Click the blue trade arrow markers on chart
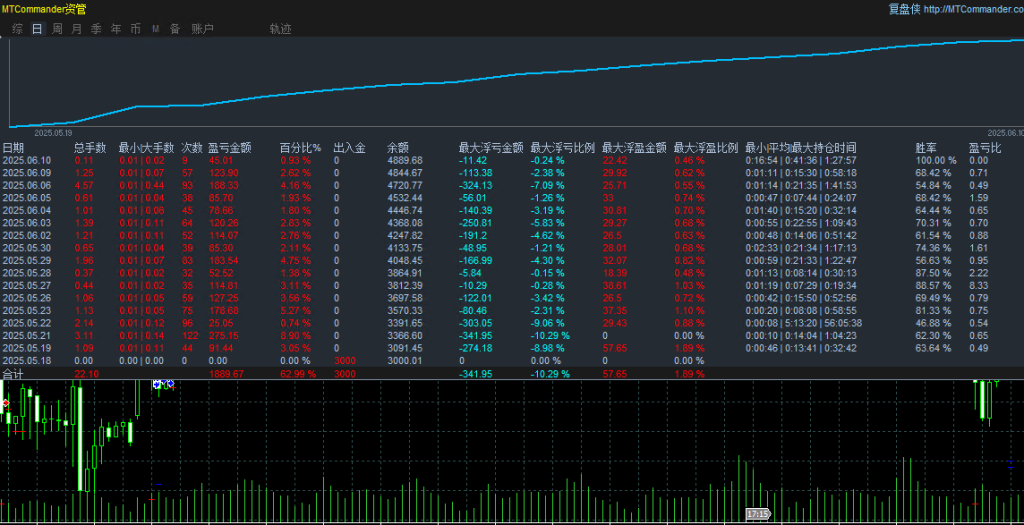 pyautogui.click(x=163, y=384)
